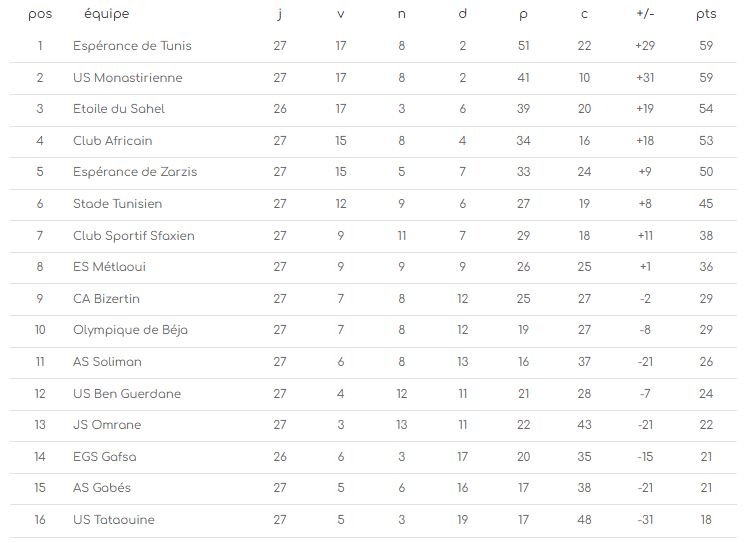Click the "équipe" column header
The image size is (754, 543).
107,14
